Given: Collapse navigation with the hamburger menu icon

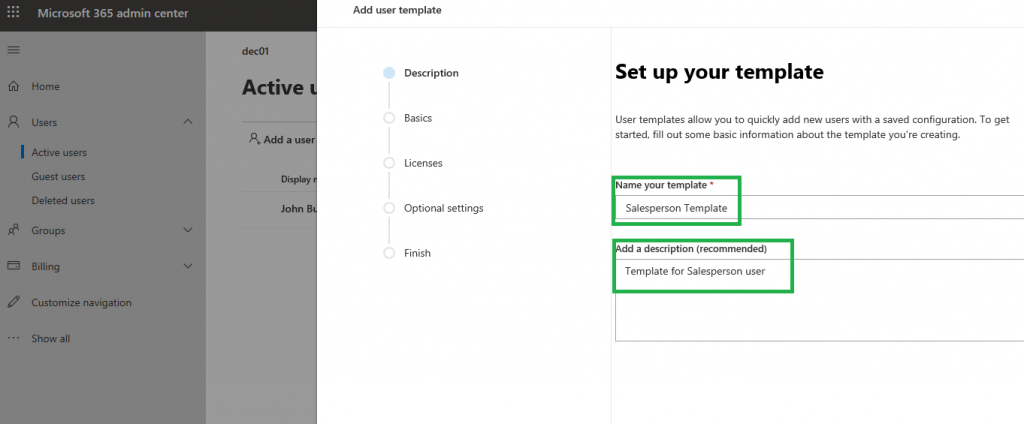Looking at the screenshot, I should (x=13, y=50).
